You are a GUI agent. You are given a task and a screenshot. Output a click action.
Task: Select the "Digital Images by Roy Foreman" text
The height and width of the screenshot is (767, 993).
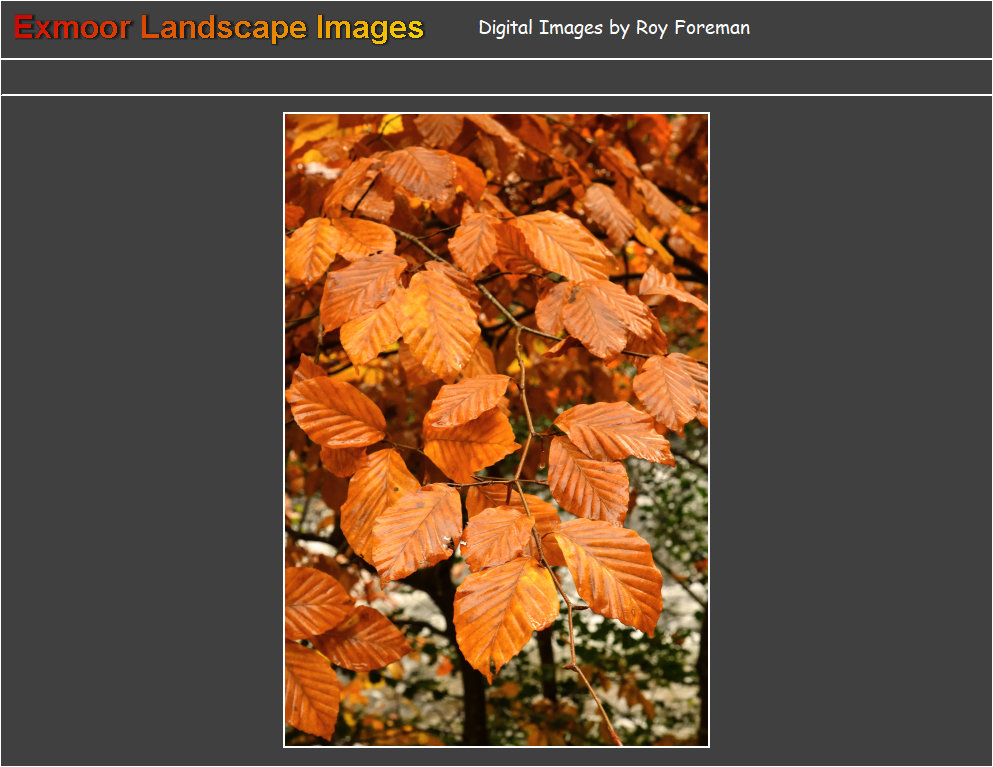click(x=614, y=28)
